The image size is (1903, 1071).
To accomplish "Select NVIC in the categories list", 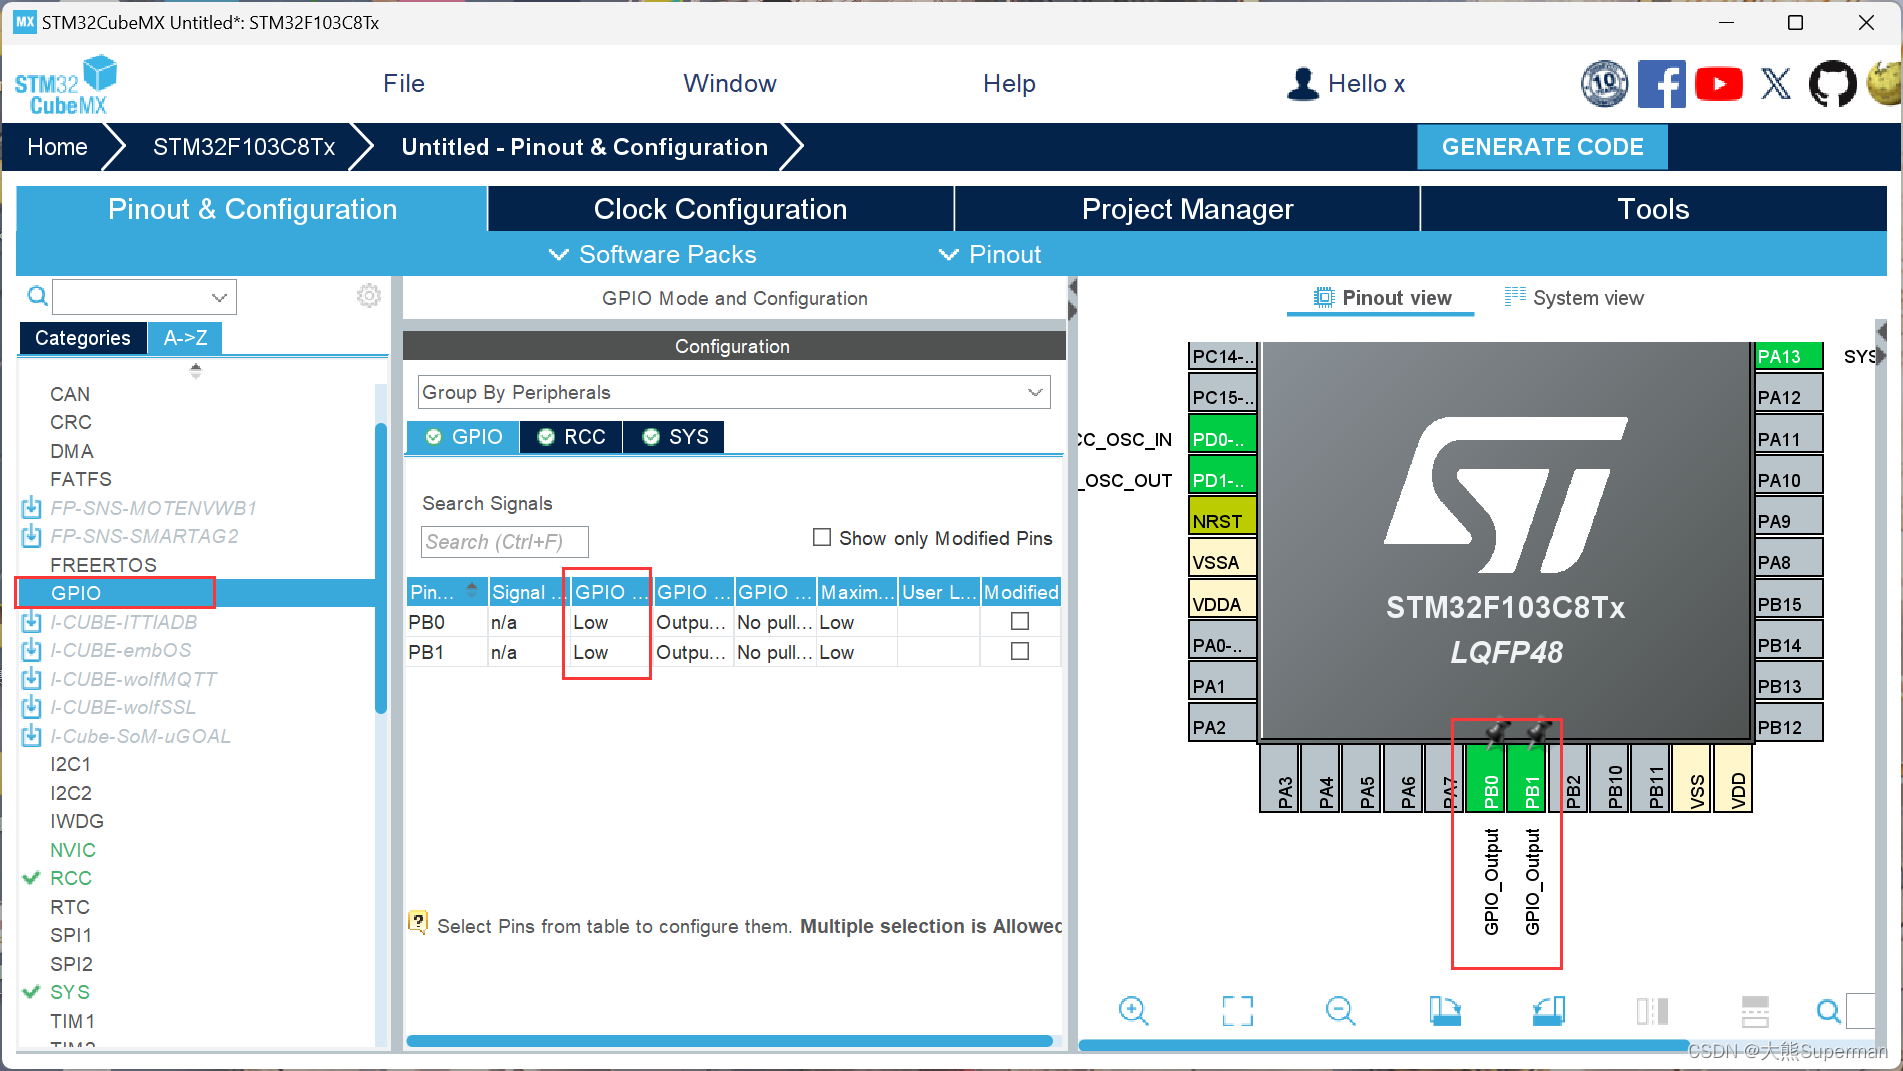I will click(x=73, y=850).
